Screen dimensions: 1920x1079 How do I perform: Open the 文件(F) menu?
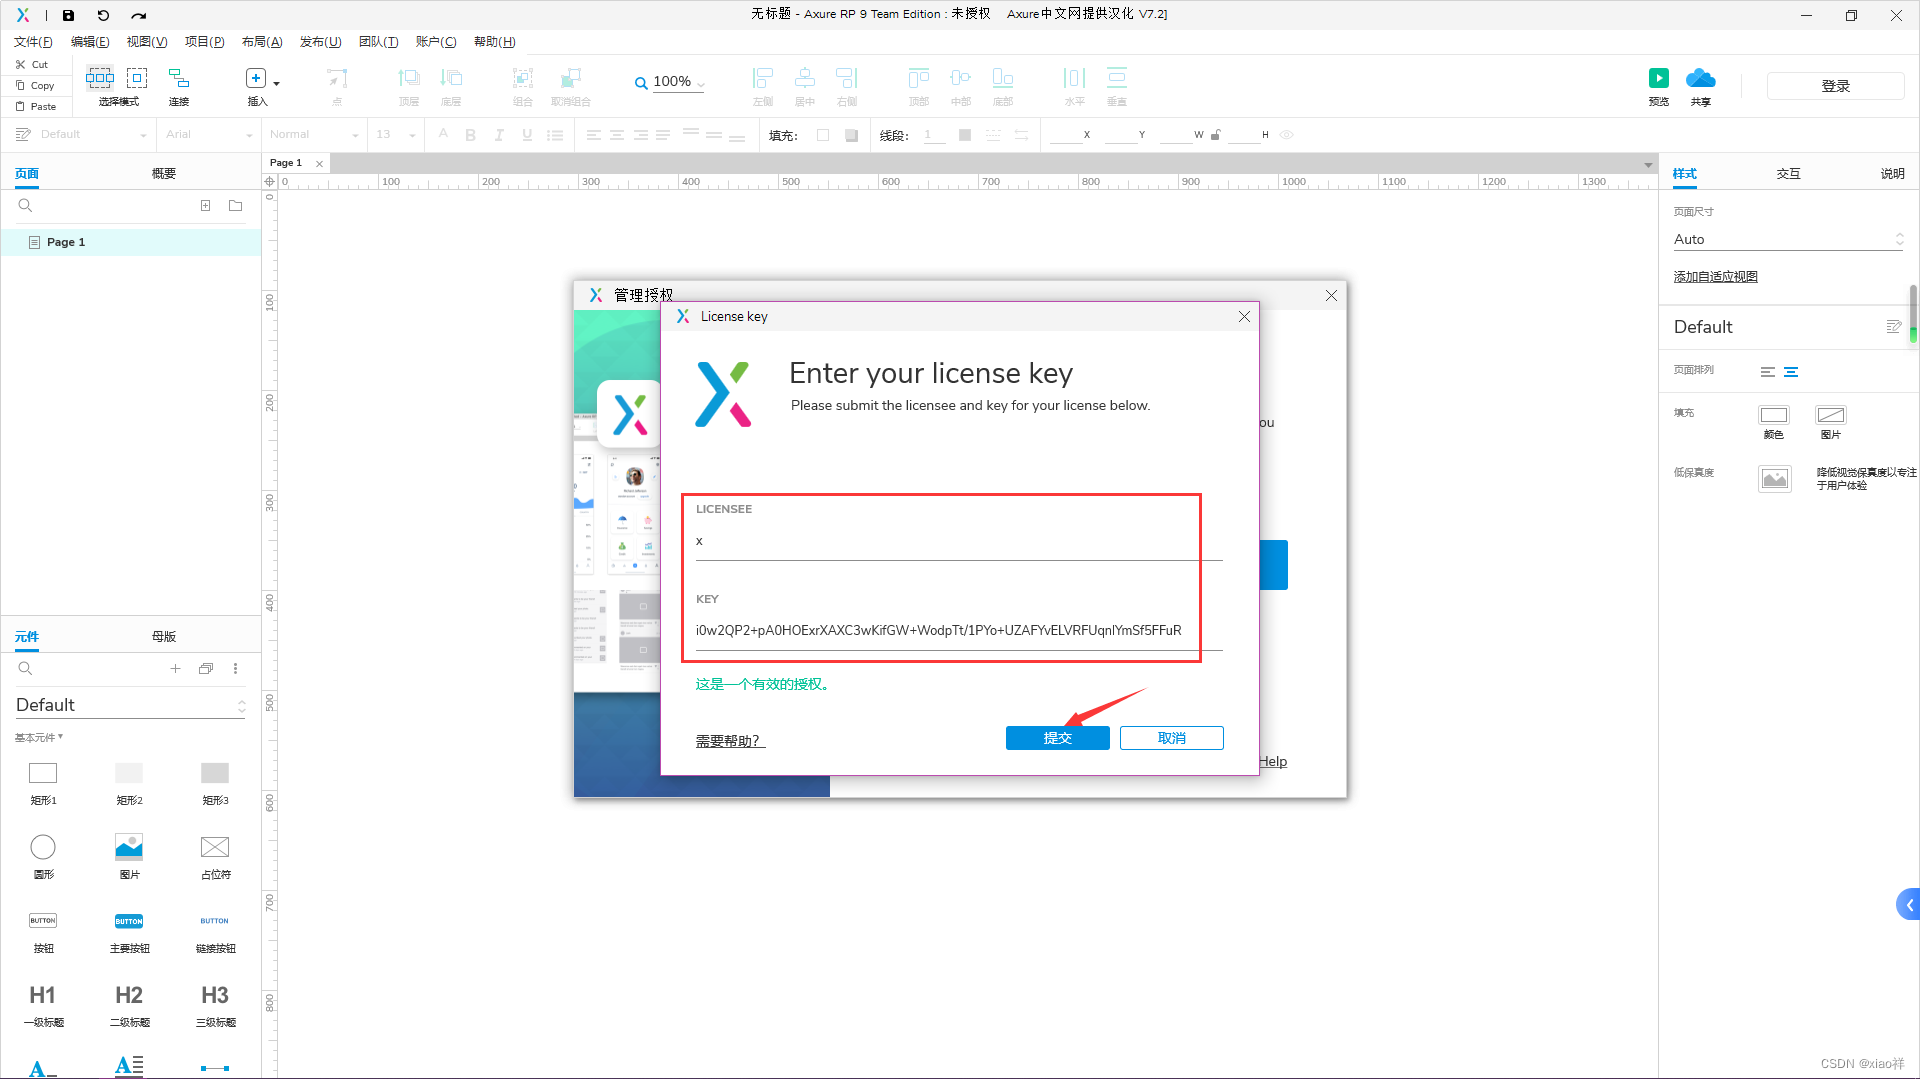tap(33, 42)
